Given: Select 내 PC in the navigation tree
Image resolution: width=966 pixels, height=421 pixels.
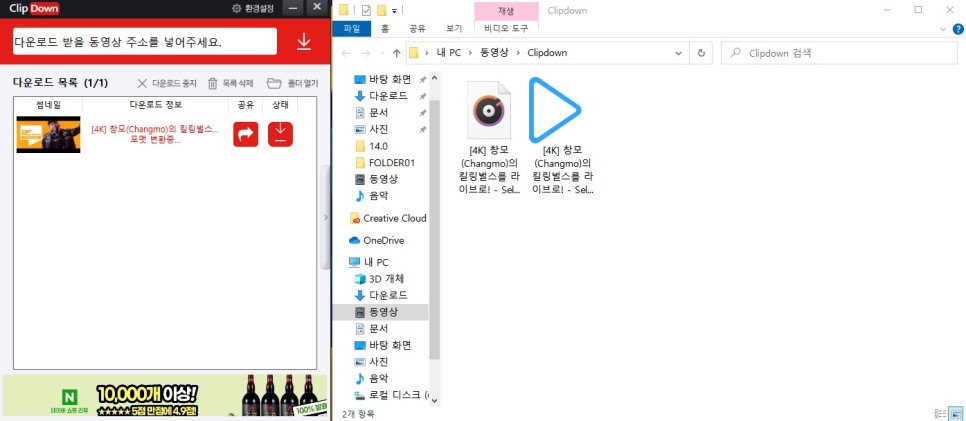Looking at the screenshot, I should click(x=369, y=262).
